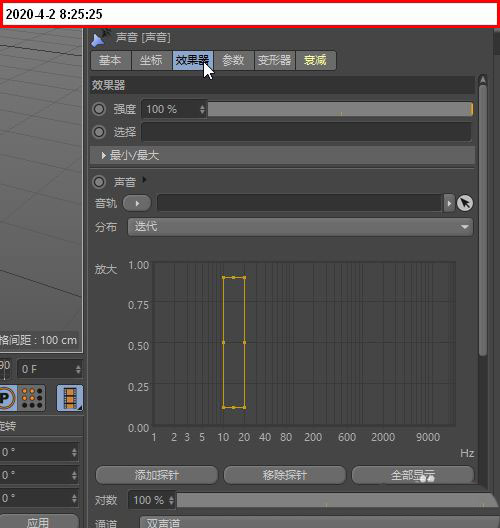Select the 效果器 tab
Viewport: 500px width, 528px height.
tap(193, 61)
